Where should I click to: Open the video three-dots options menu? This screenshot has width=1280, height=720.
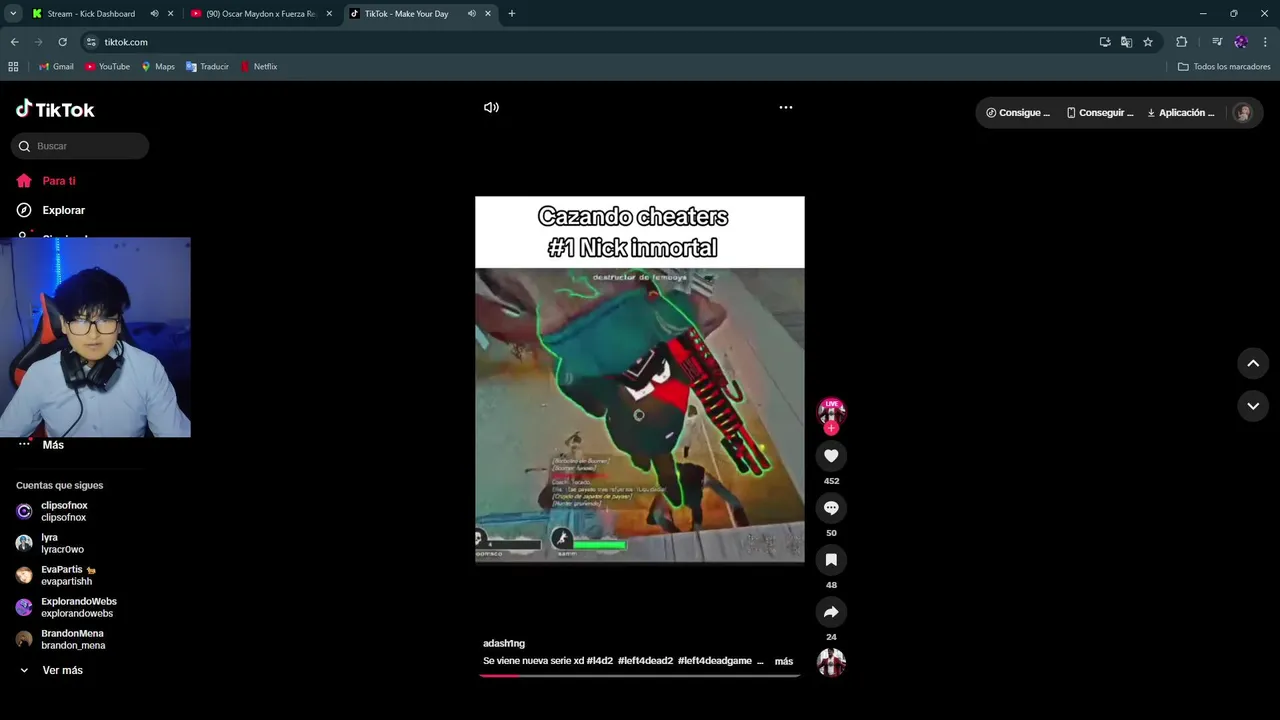click(x=786, y=107)
